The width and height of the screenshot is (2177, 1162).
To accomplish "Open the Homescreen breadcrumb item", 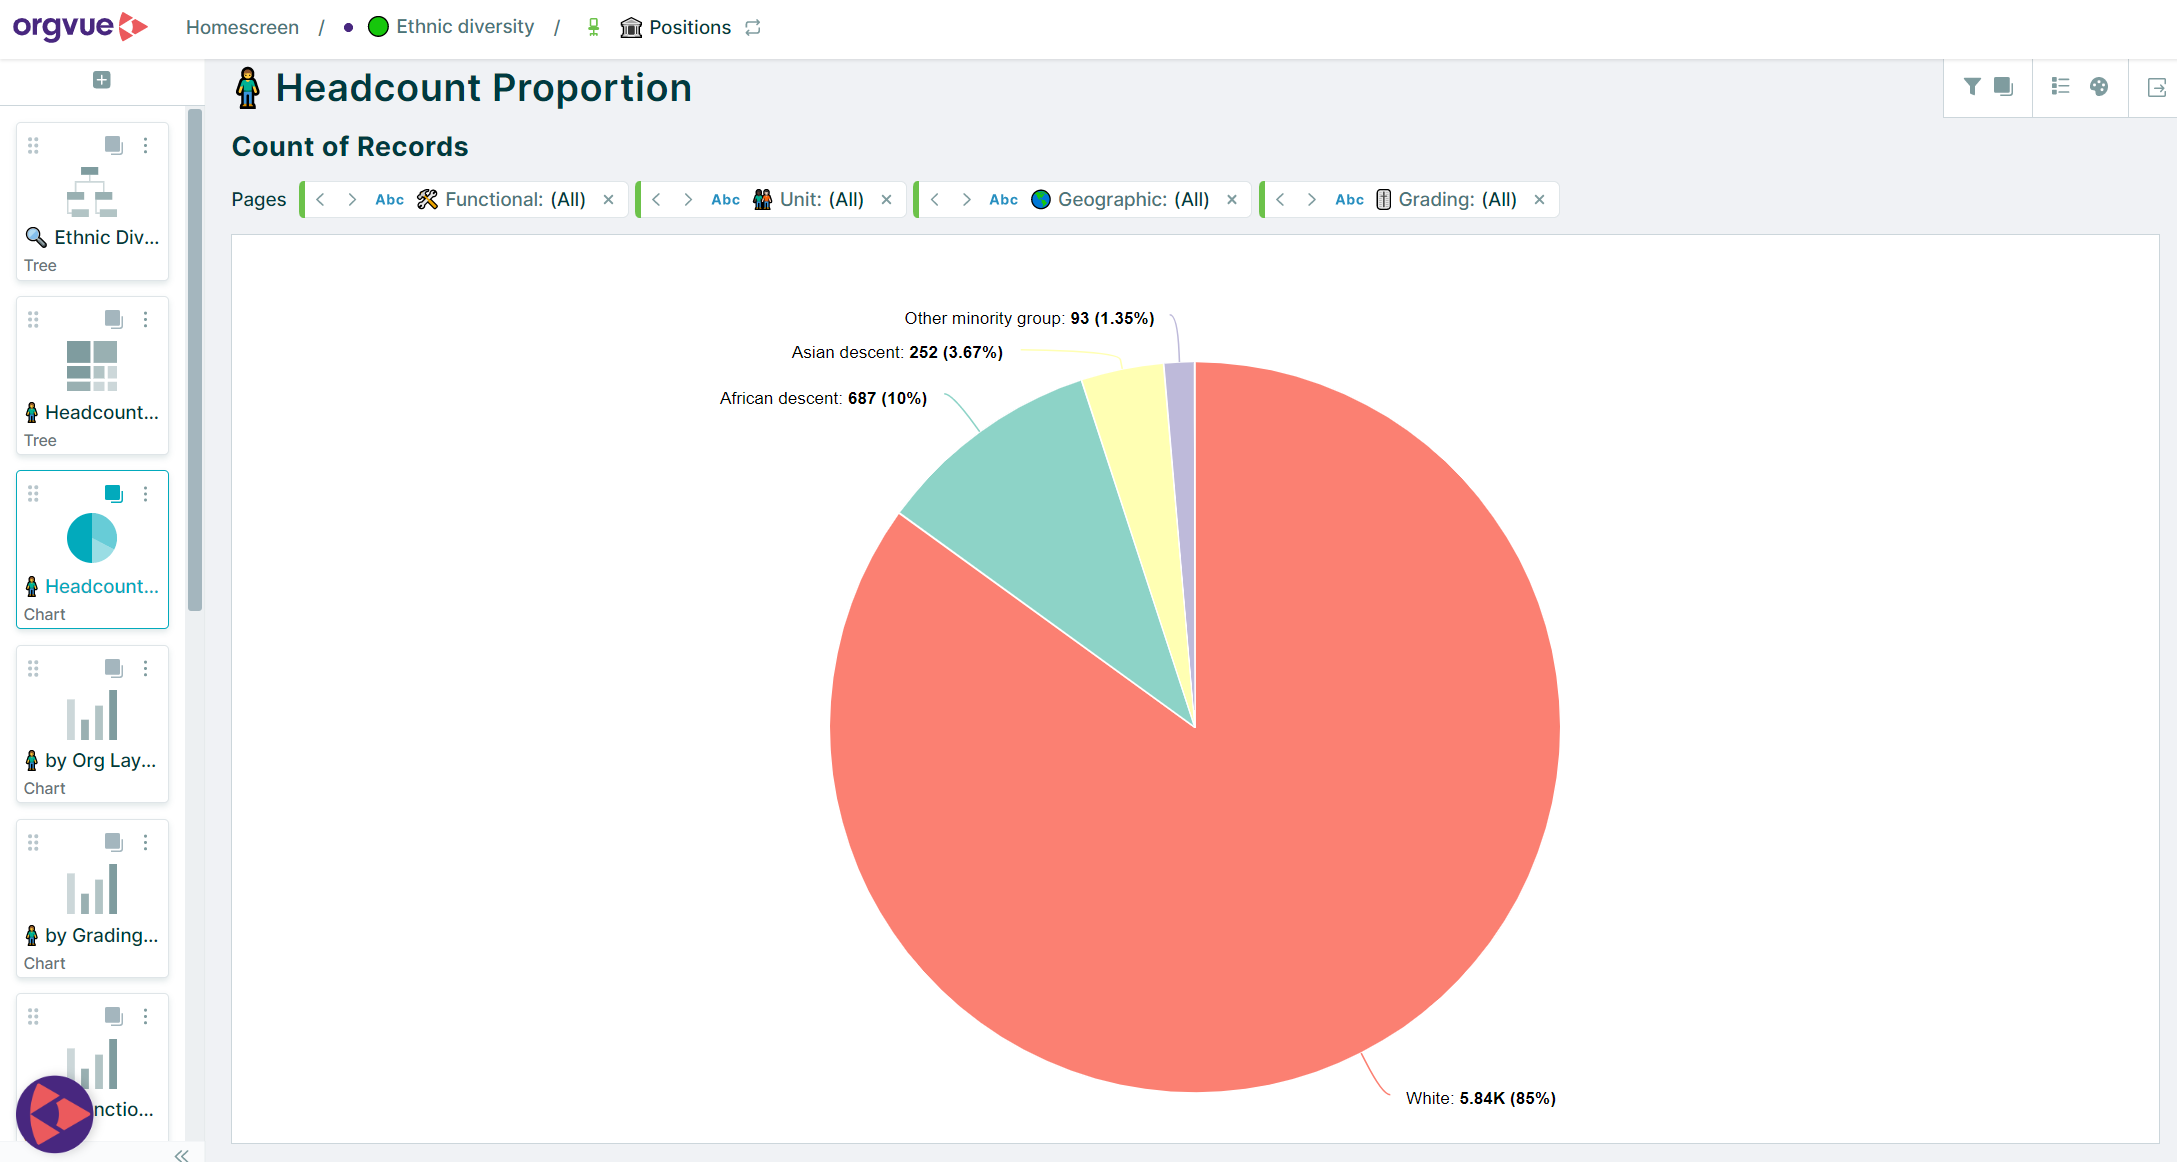I will coord(241,27).
